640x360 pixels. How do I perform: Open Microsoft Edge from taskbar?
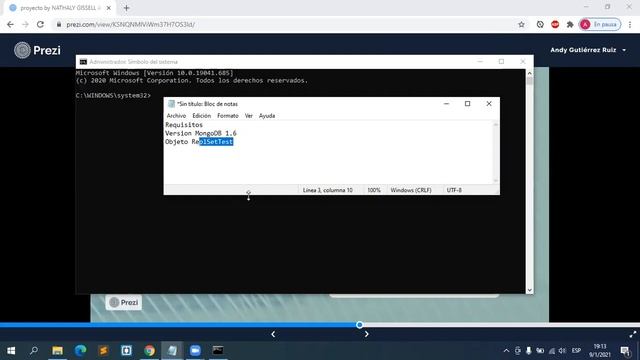(80, 350)
